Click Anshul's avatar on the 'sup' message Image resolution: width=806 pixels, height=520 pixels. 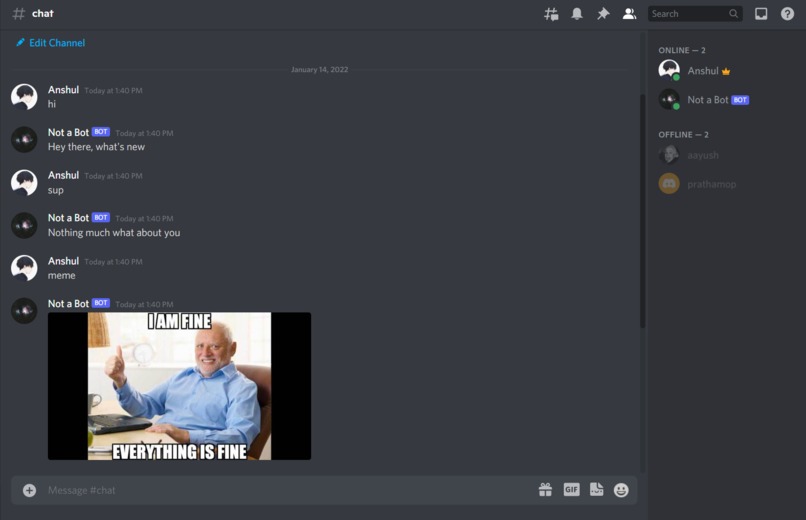click(24, 182)
